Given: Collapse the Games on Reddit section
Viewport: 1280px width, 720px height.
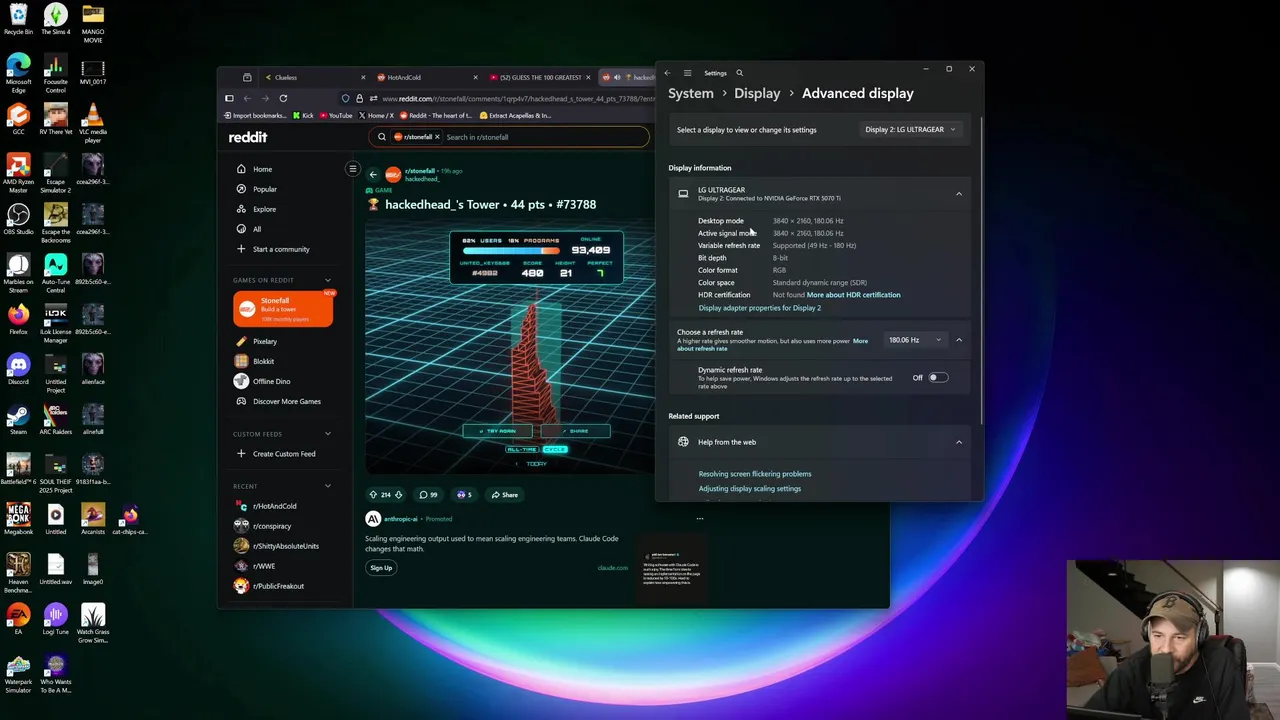Looking at the screenshot, I should pos(327,280).
